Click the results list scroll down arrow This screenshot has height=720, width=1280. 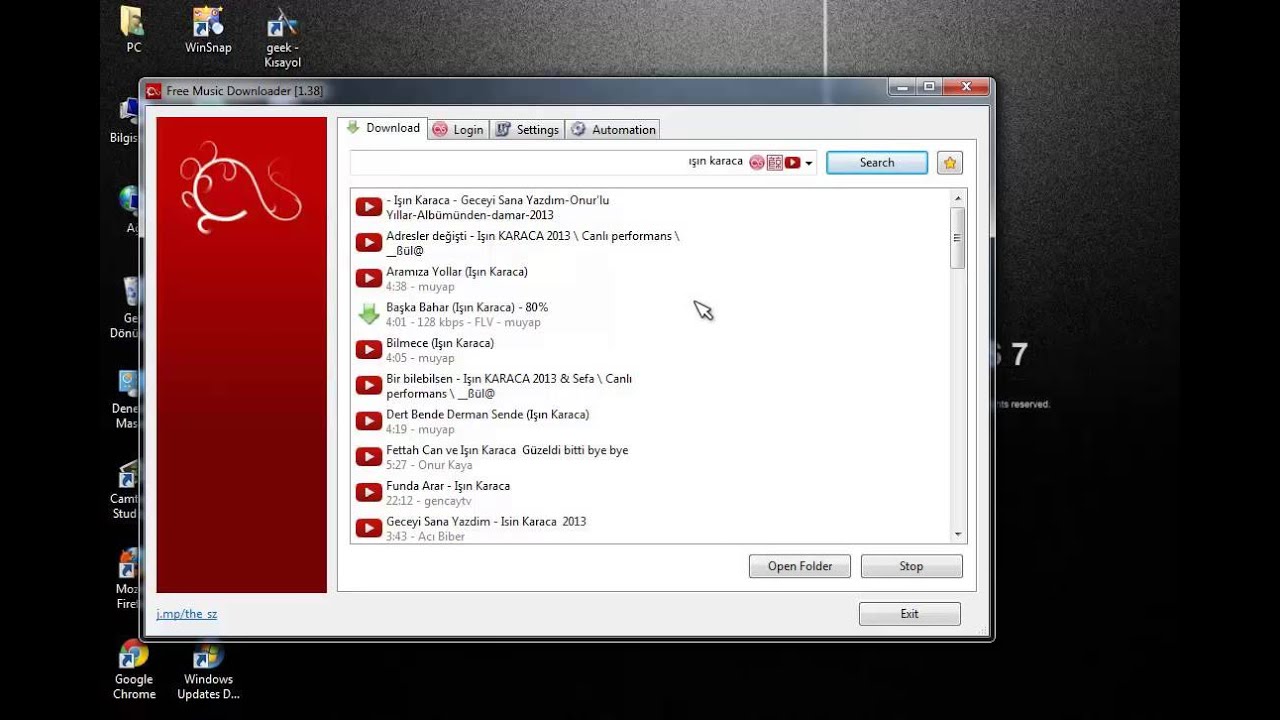tap(958, 535)
